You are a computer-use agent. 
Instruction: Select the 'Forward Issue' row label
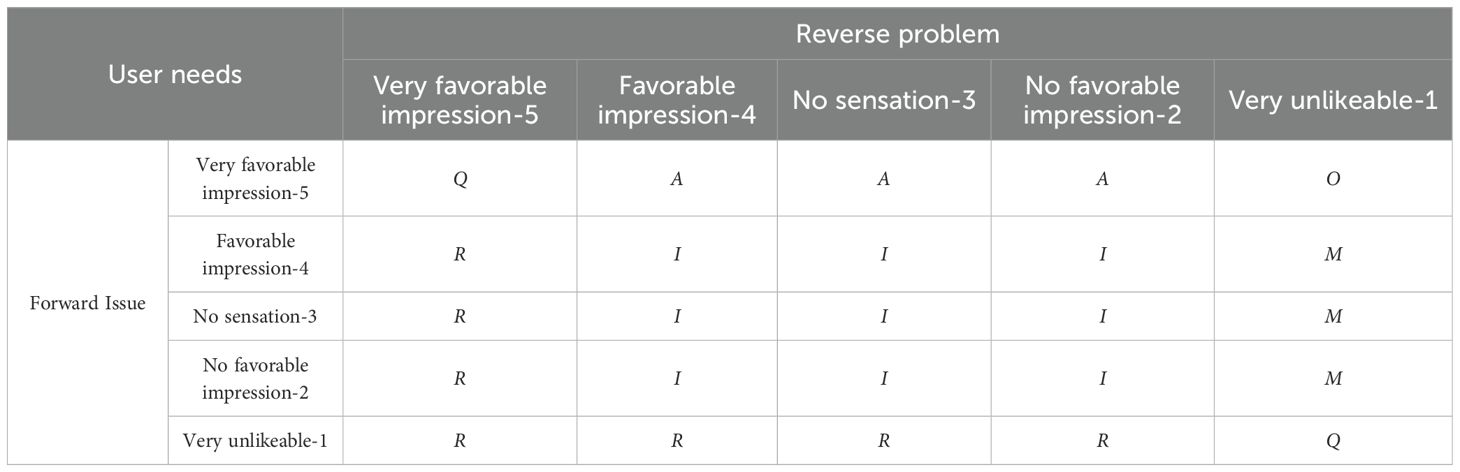[88, 303]
